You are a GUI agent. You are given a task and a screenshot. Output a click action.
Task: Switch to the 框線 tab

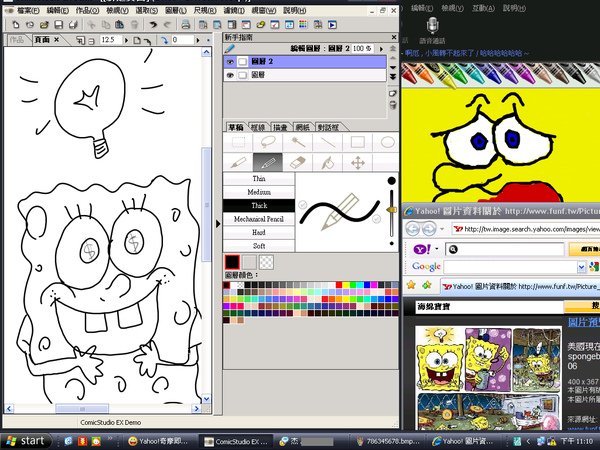(x=258, y=127)
